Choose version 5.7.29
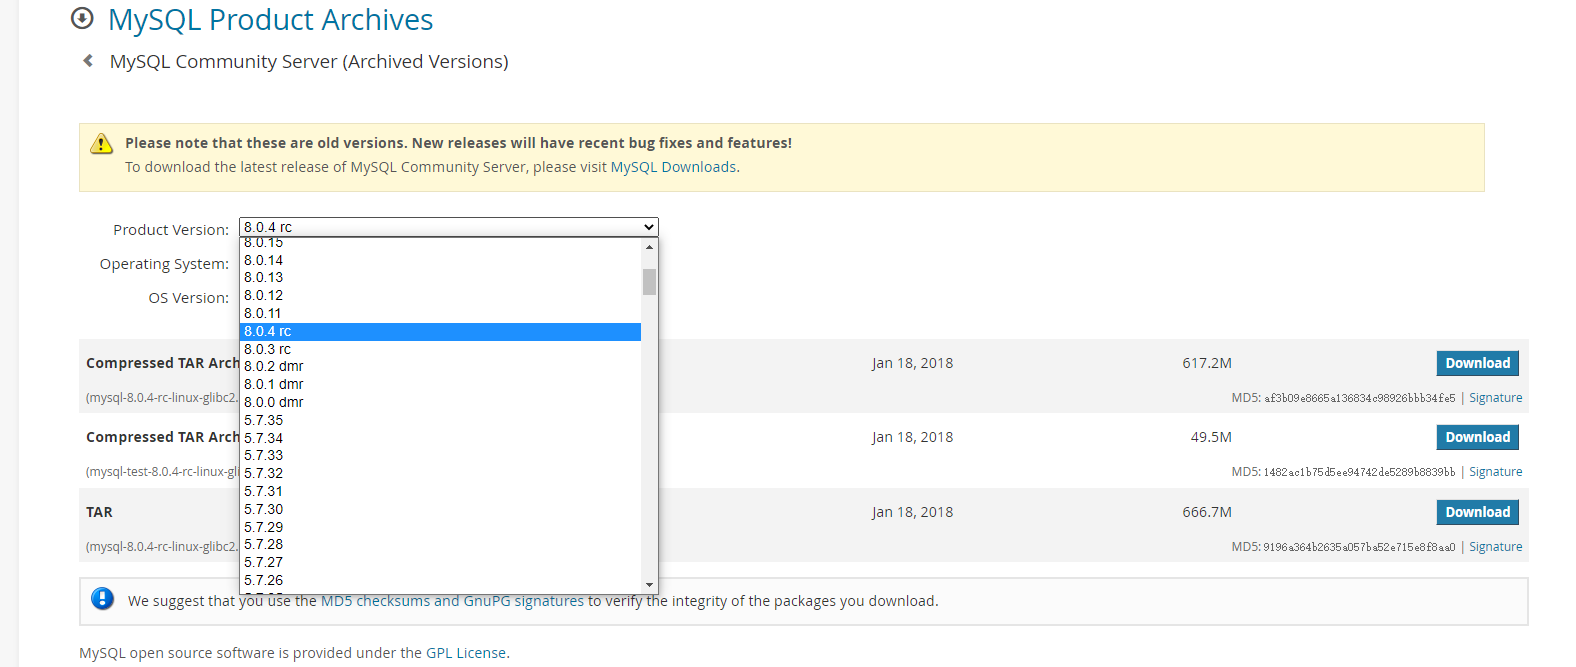Screen dimensions: 1576x667 click(440, 527)
